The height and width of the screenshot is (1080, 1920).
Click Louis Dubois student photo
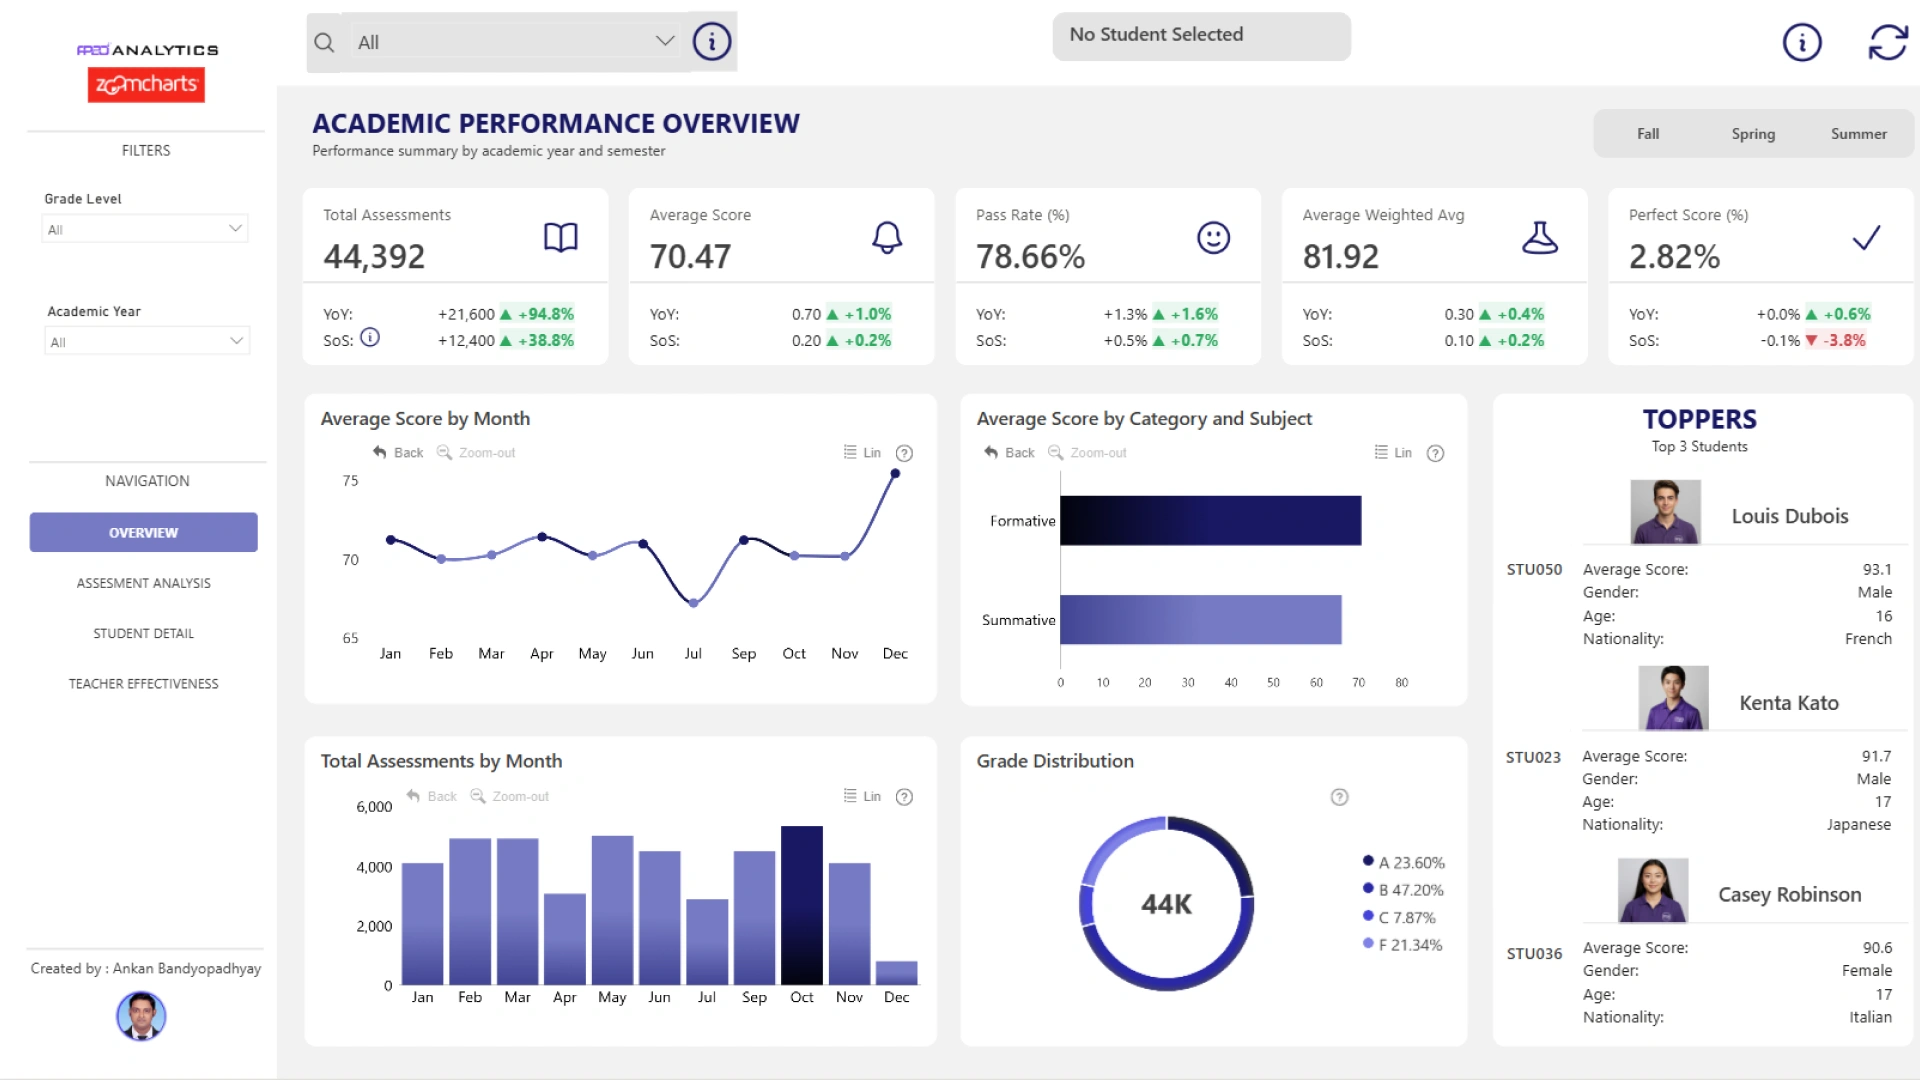click(x=1665, y=512)
